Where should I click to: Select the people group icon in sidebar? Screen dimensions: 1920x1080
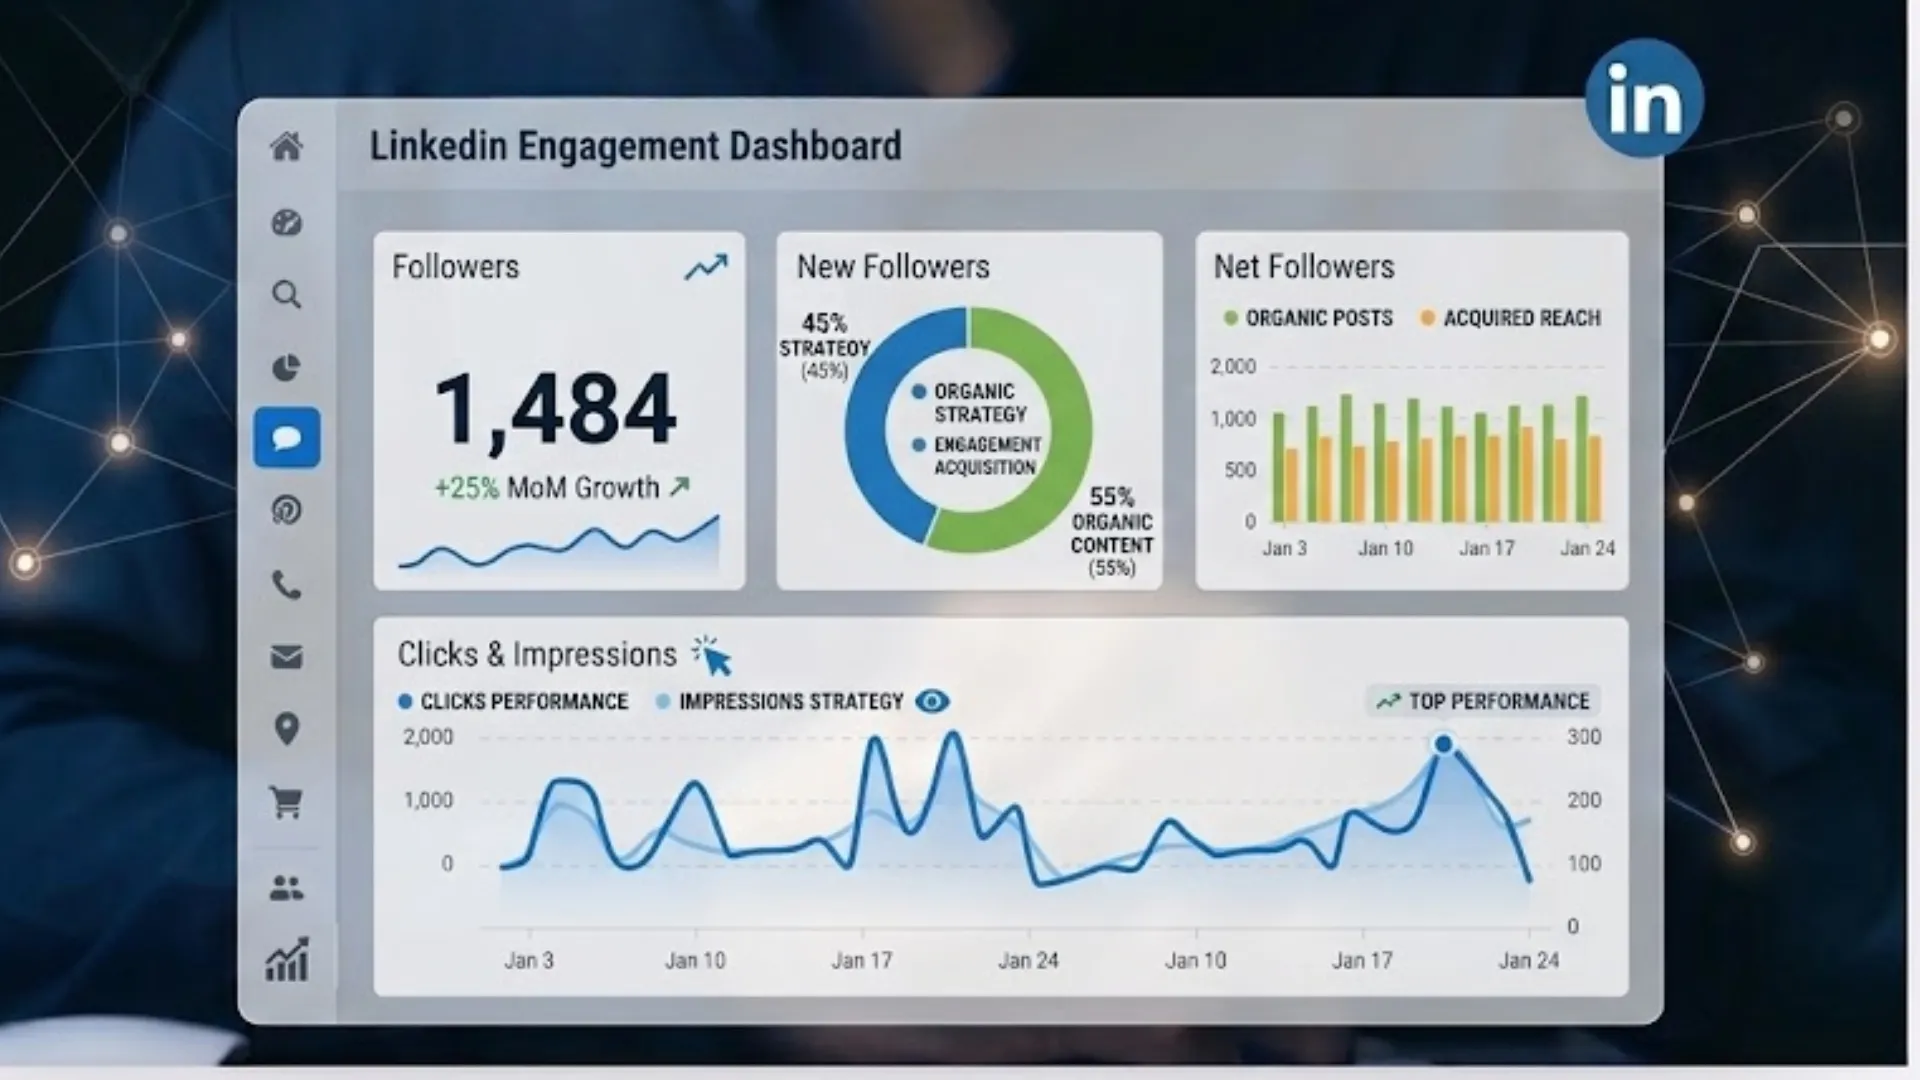pyautogui.click(x=287, y=887)
